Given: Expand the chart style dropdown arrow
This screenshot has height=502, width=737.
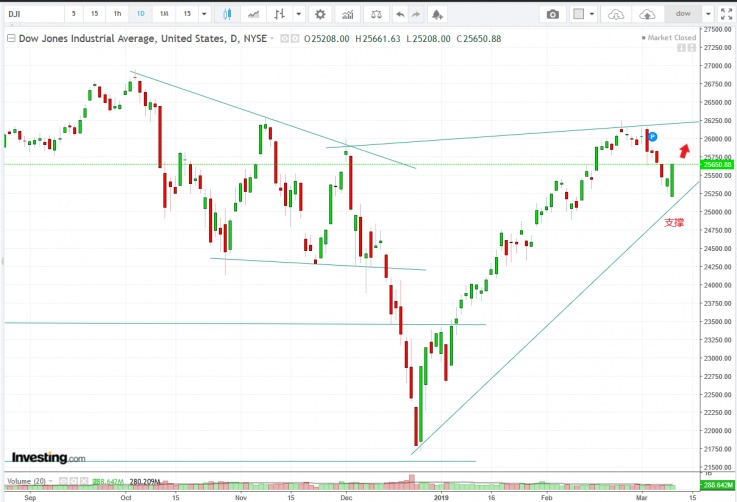Looking at the screenshot, I should (x=297, y=14).
